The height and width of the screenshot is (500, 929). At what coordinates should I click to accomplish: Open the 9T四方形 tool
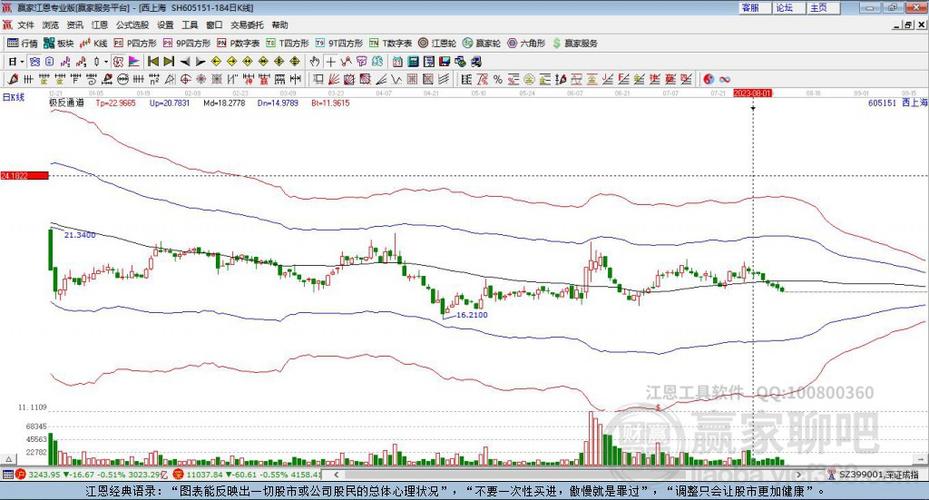pos(339,43)
